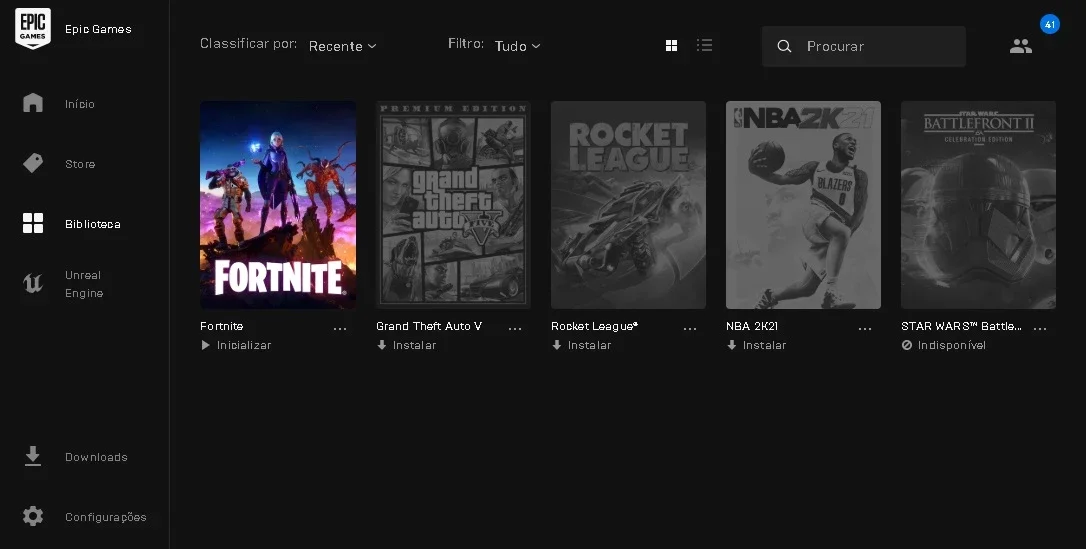Click the unavailable icon under STAR WARS
The height and width of the screenshot is (549, 1086).
(907, 345)
